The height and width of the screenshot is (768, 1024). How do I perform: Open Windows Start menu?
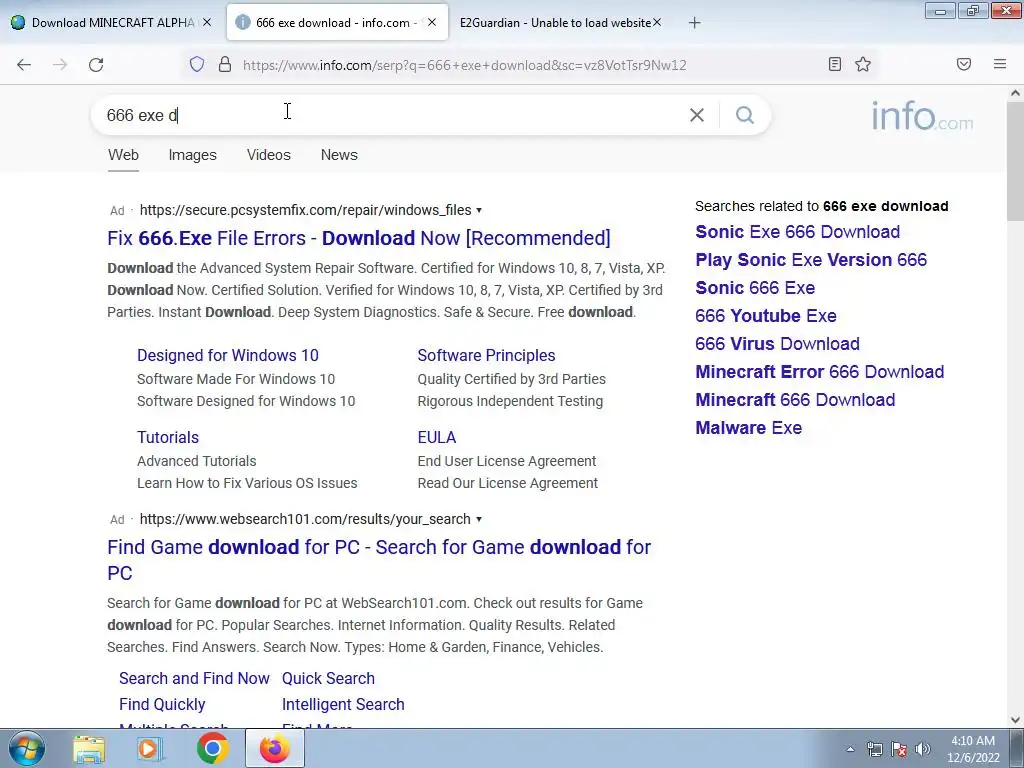pos(27,748)
